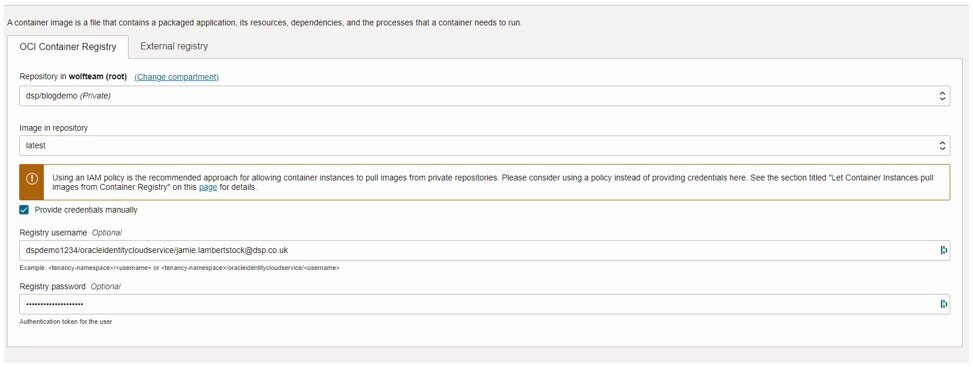Click the 'Registry username' field label
973x367 pixels.
[x=54, y=233]
